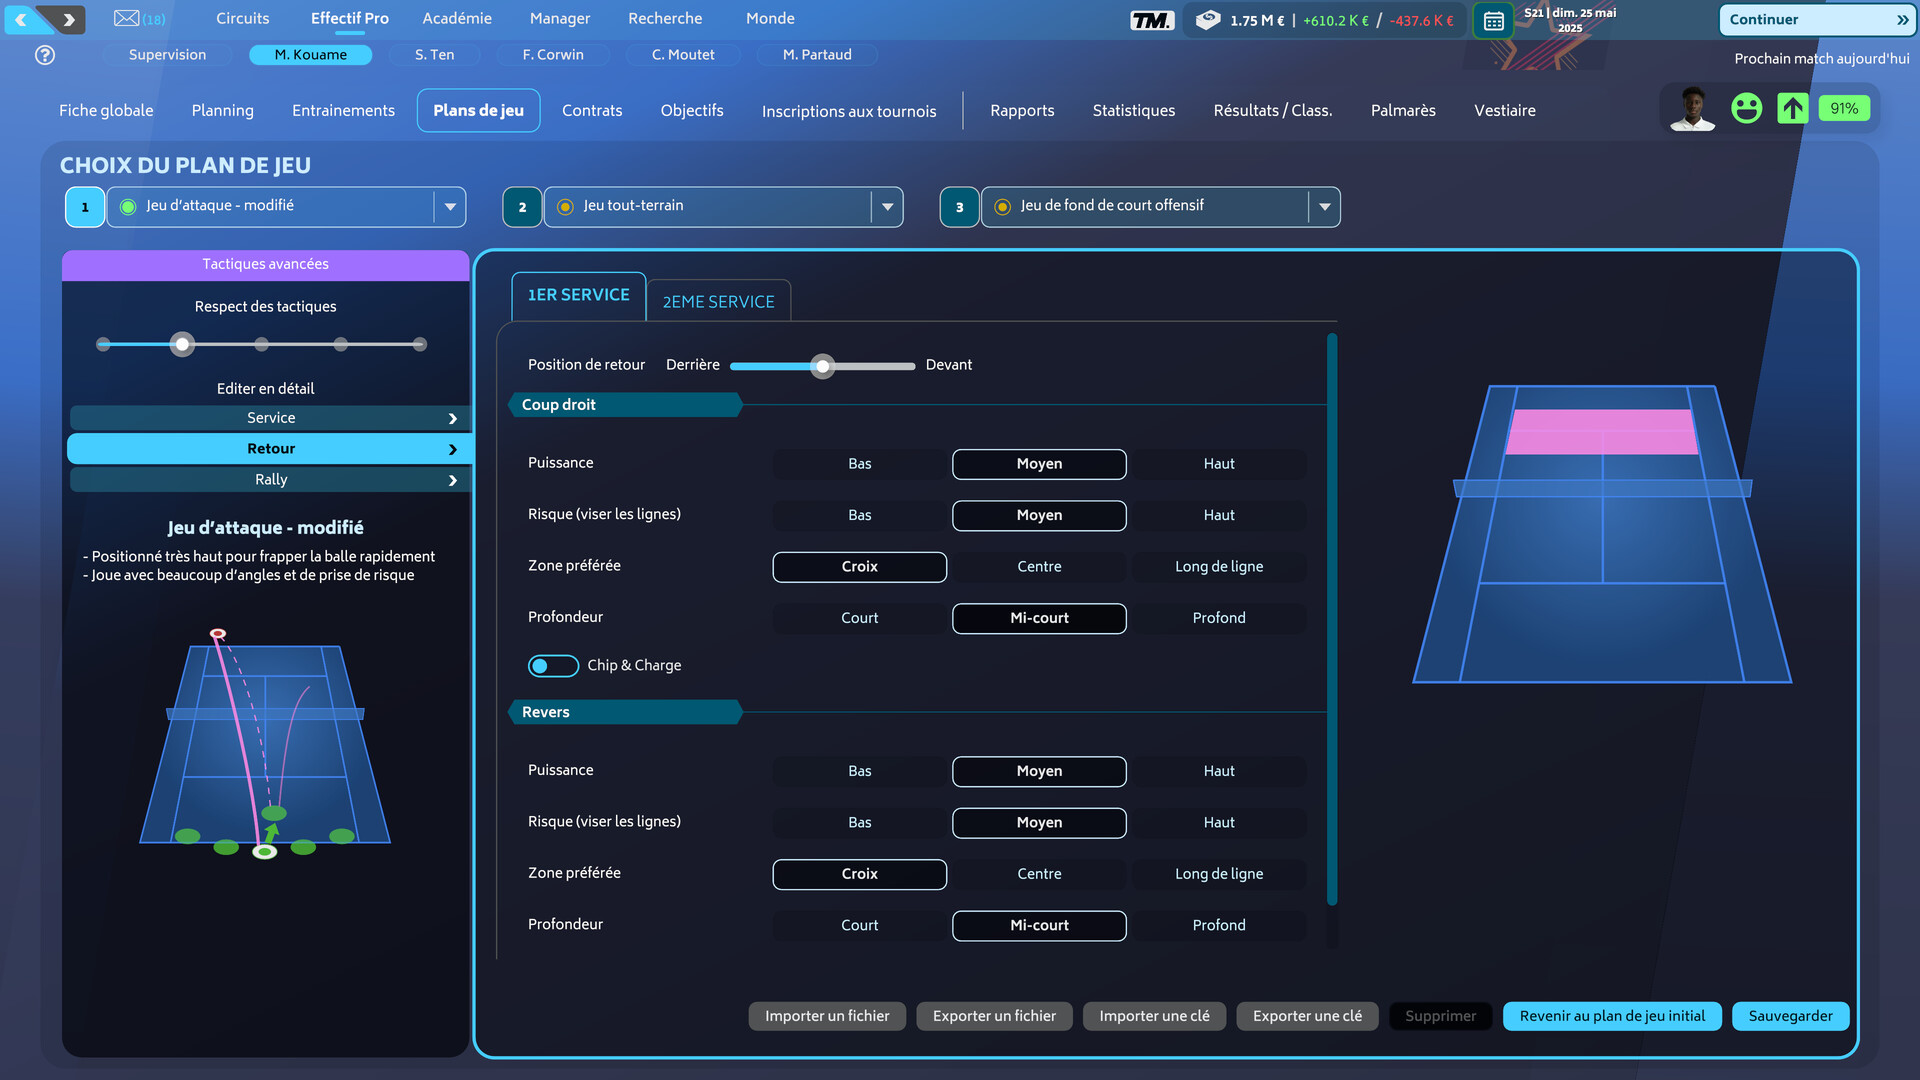Click the Sauvegarder button
Viewport: 1920px width, 1080px height.
1790,1016
